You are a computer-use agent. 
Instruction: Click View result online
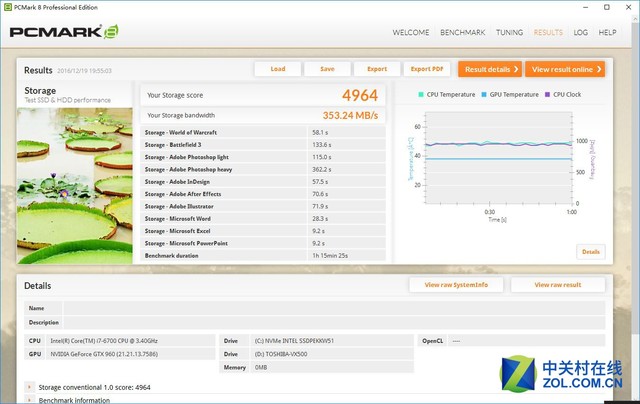565,69
